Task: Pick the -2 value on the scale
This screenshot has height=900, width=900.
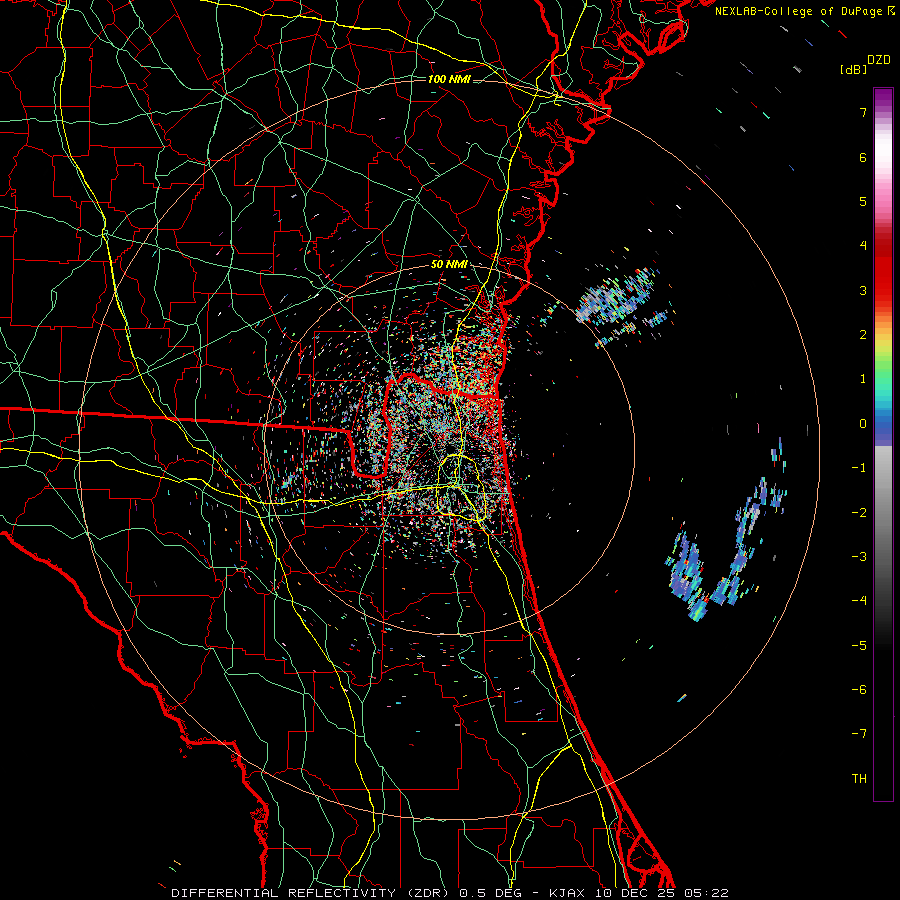Action: pos(859,513)
